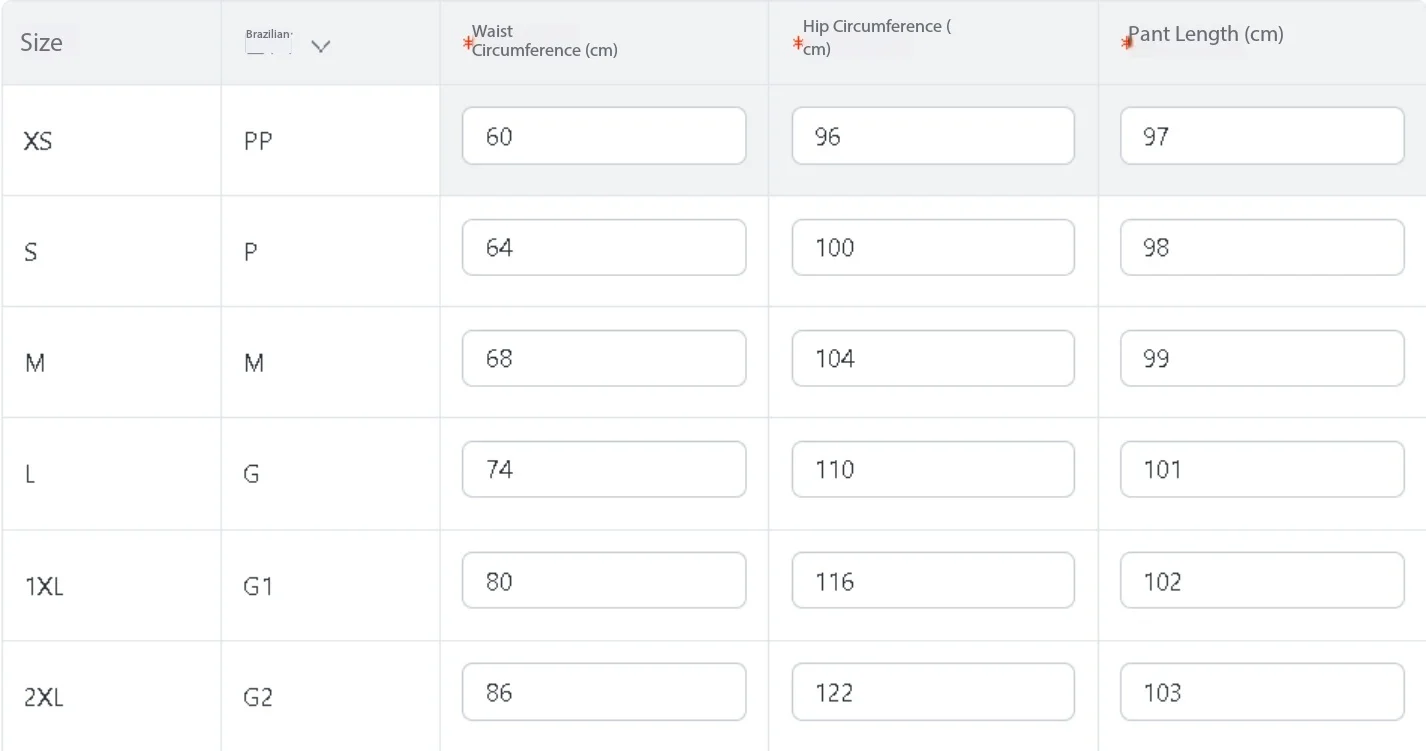Select XS hip circumference field showing 96

pyautogui.click(x=933, y=136)
